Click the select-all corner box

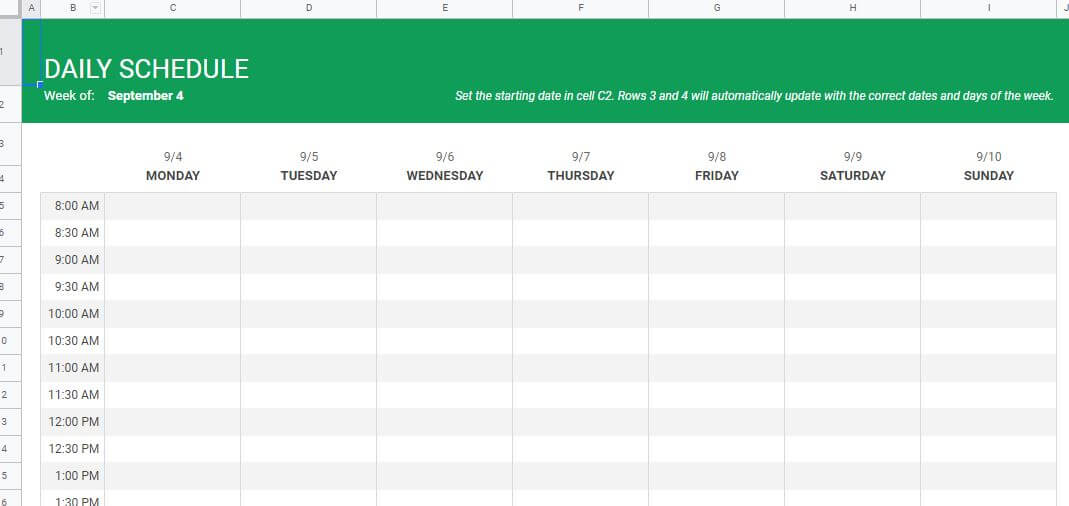(x=10, y=8)
